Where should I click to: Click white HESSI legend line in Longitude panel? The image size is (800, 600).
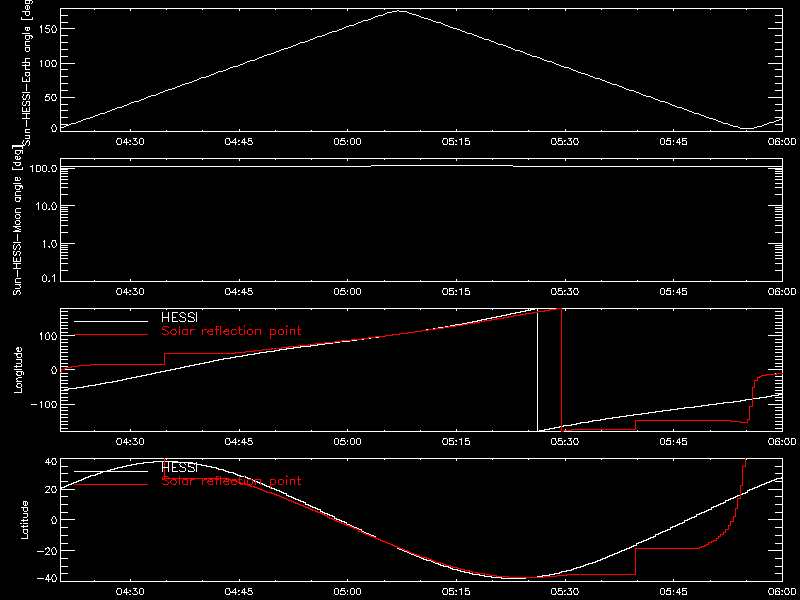click(111, 321)
